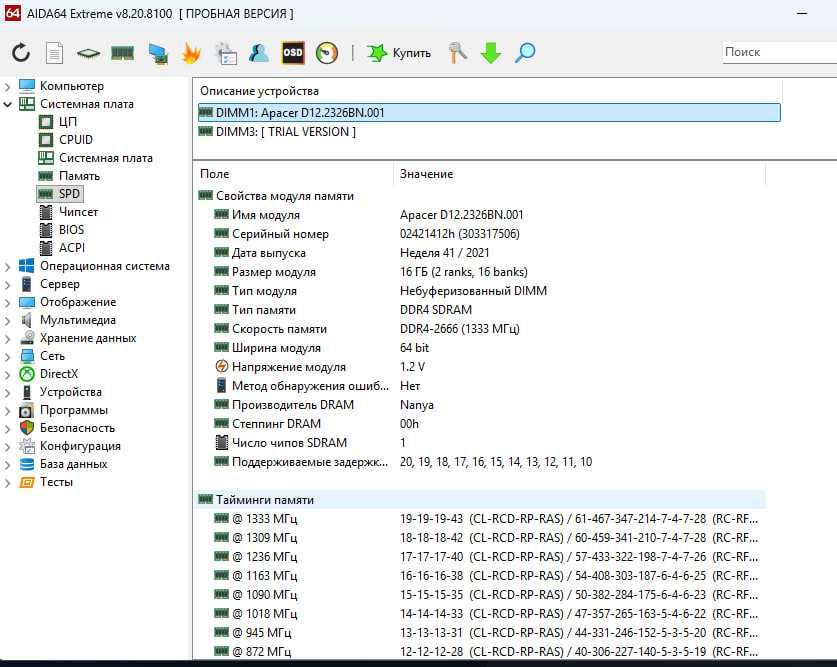
Task: Select the Системная плата child item
Action: click(106, 158)
